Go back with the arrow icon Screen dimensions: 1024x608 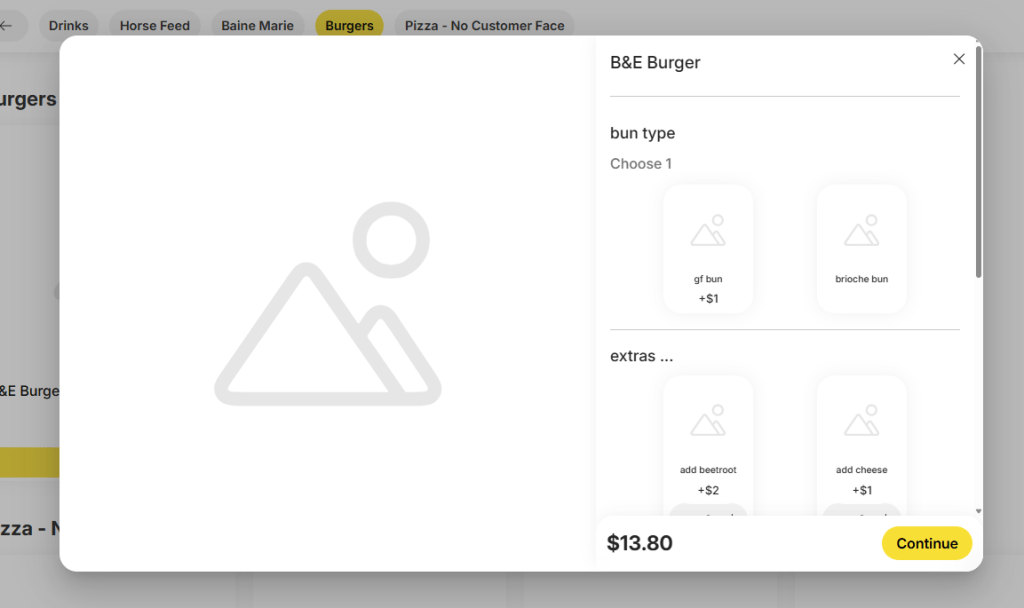coord(7,25)
